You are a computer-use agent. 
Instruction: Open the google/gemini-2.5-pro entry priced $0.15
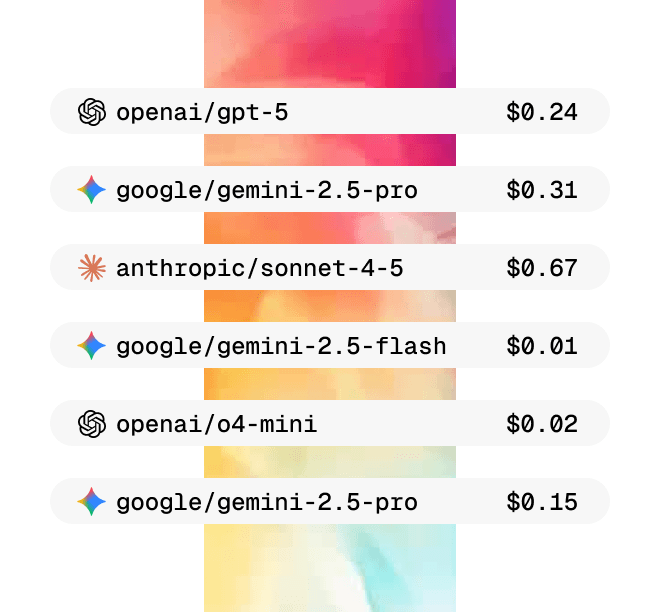(267, 502)
